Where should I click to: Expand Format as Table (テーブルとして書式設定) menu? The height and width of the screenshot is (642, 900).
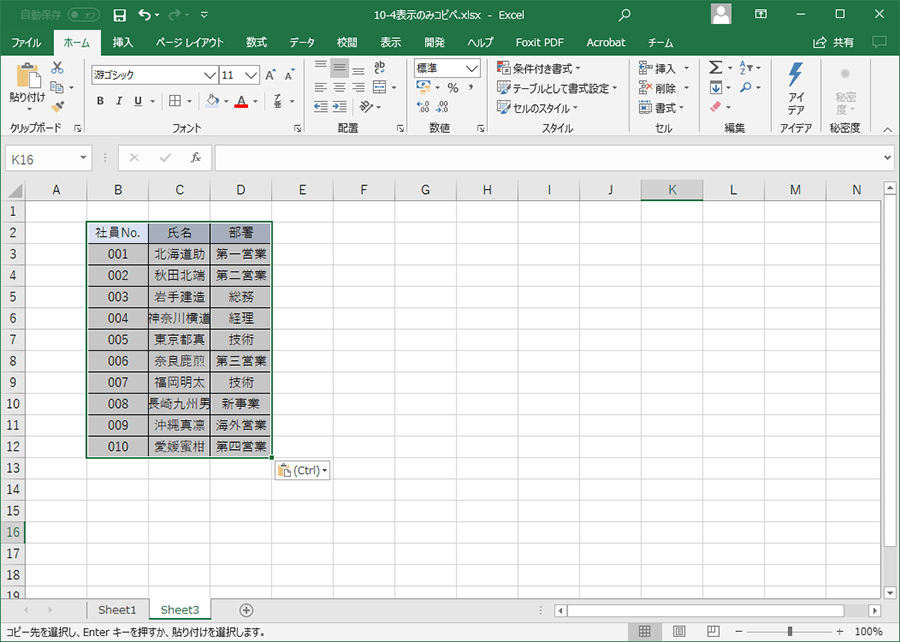[557, 88]
